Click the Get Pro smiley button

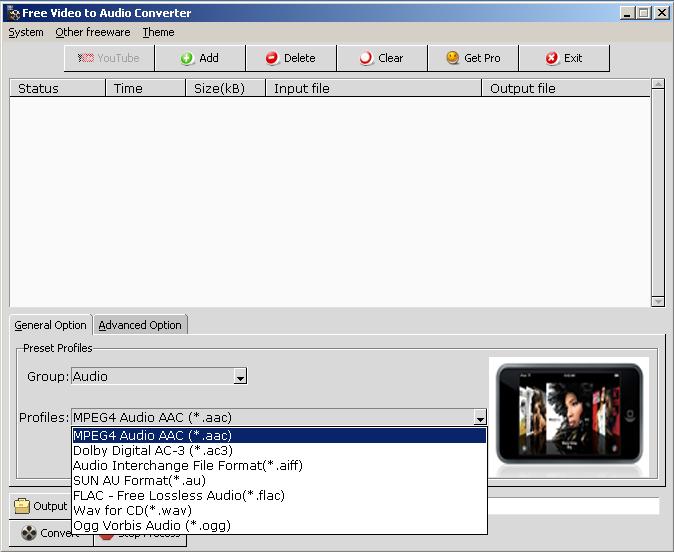[474, 58]
